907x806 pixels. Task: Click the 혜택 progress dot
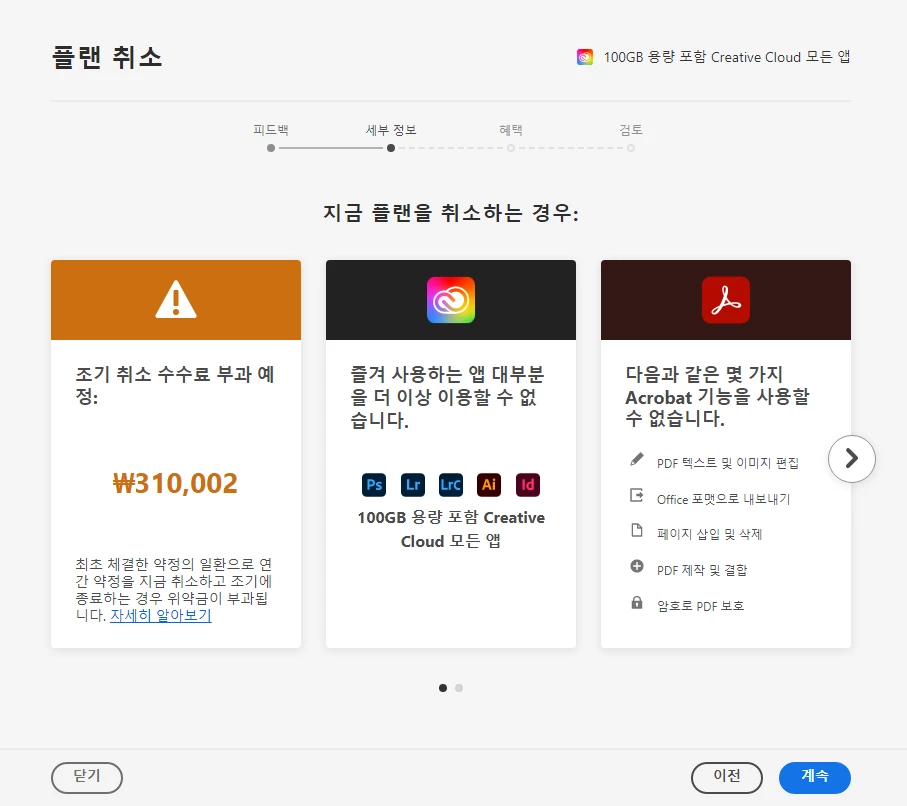[x=511, y=148]
